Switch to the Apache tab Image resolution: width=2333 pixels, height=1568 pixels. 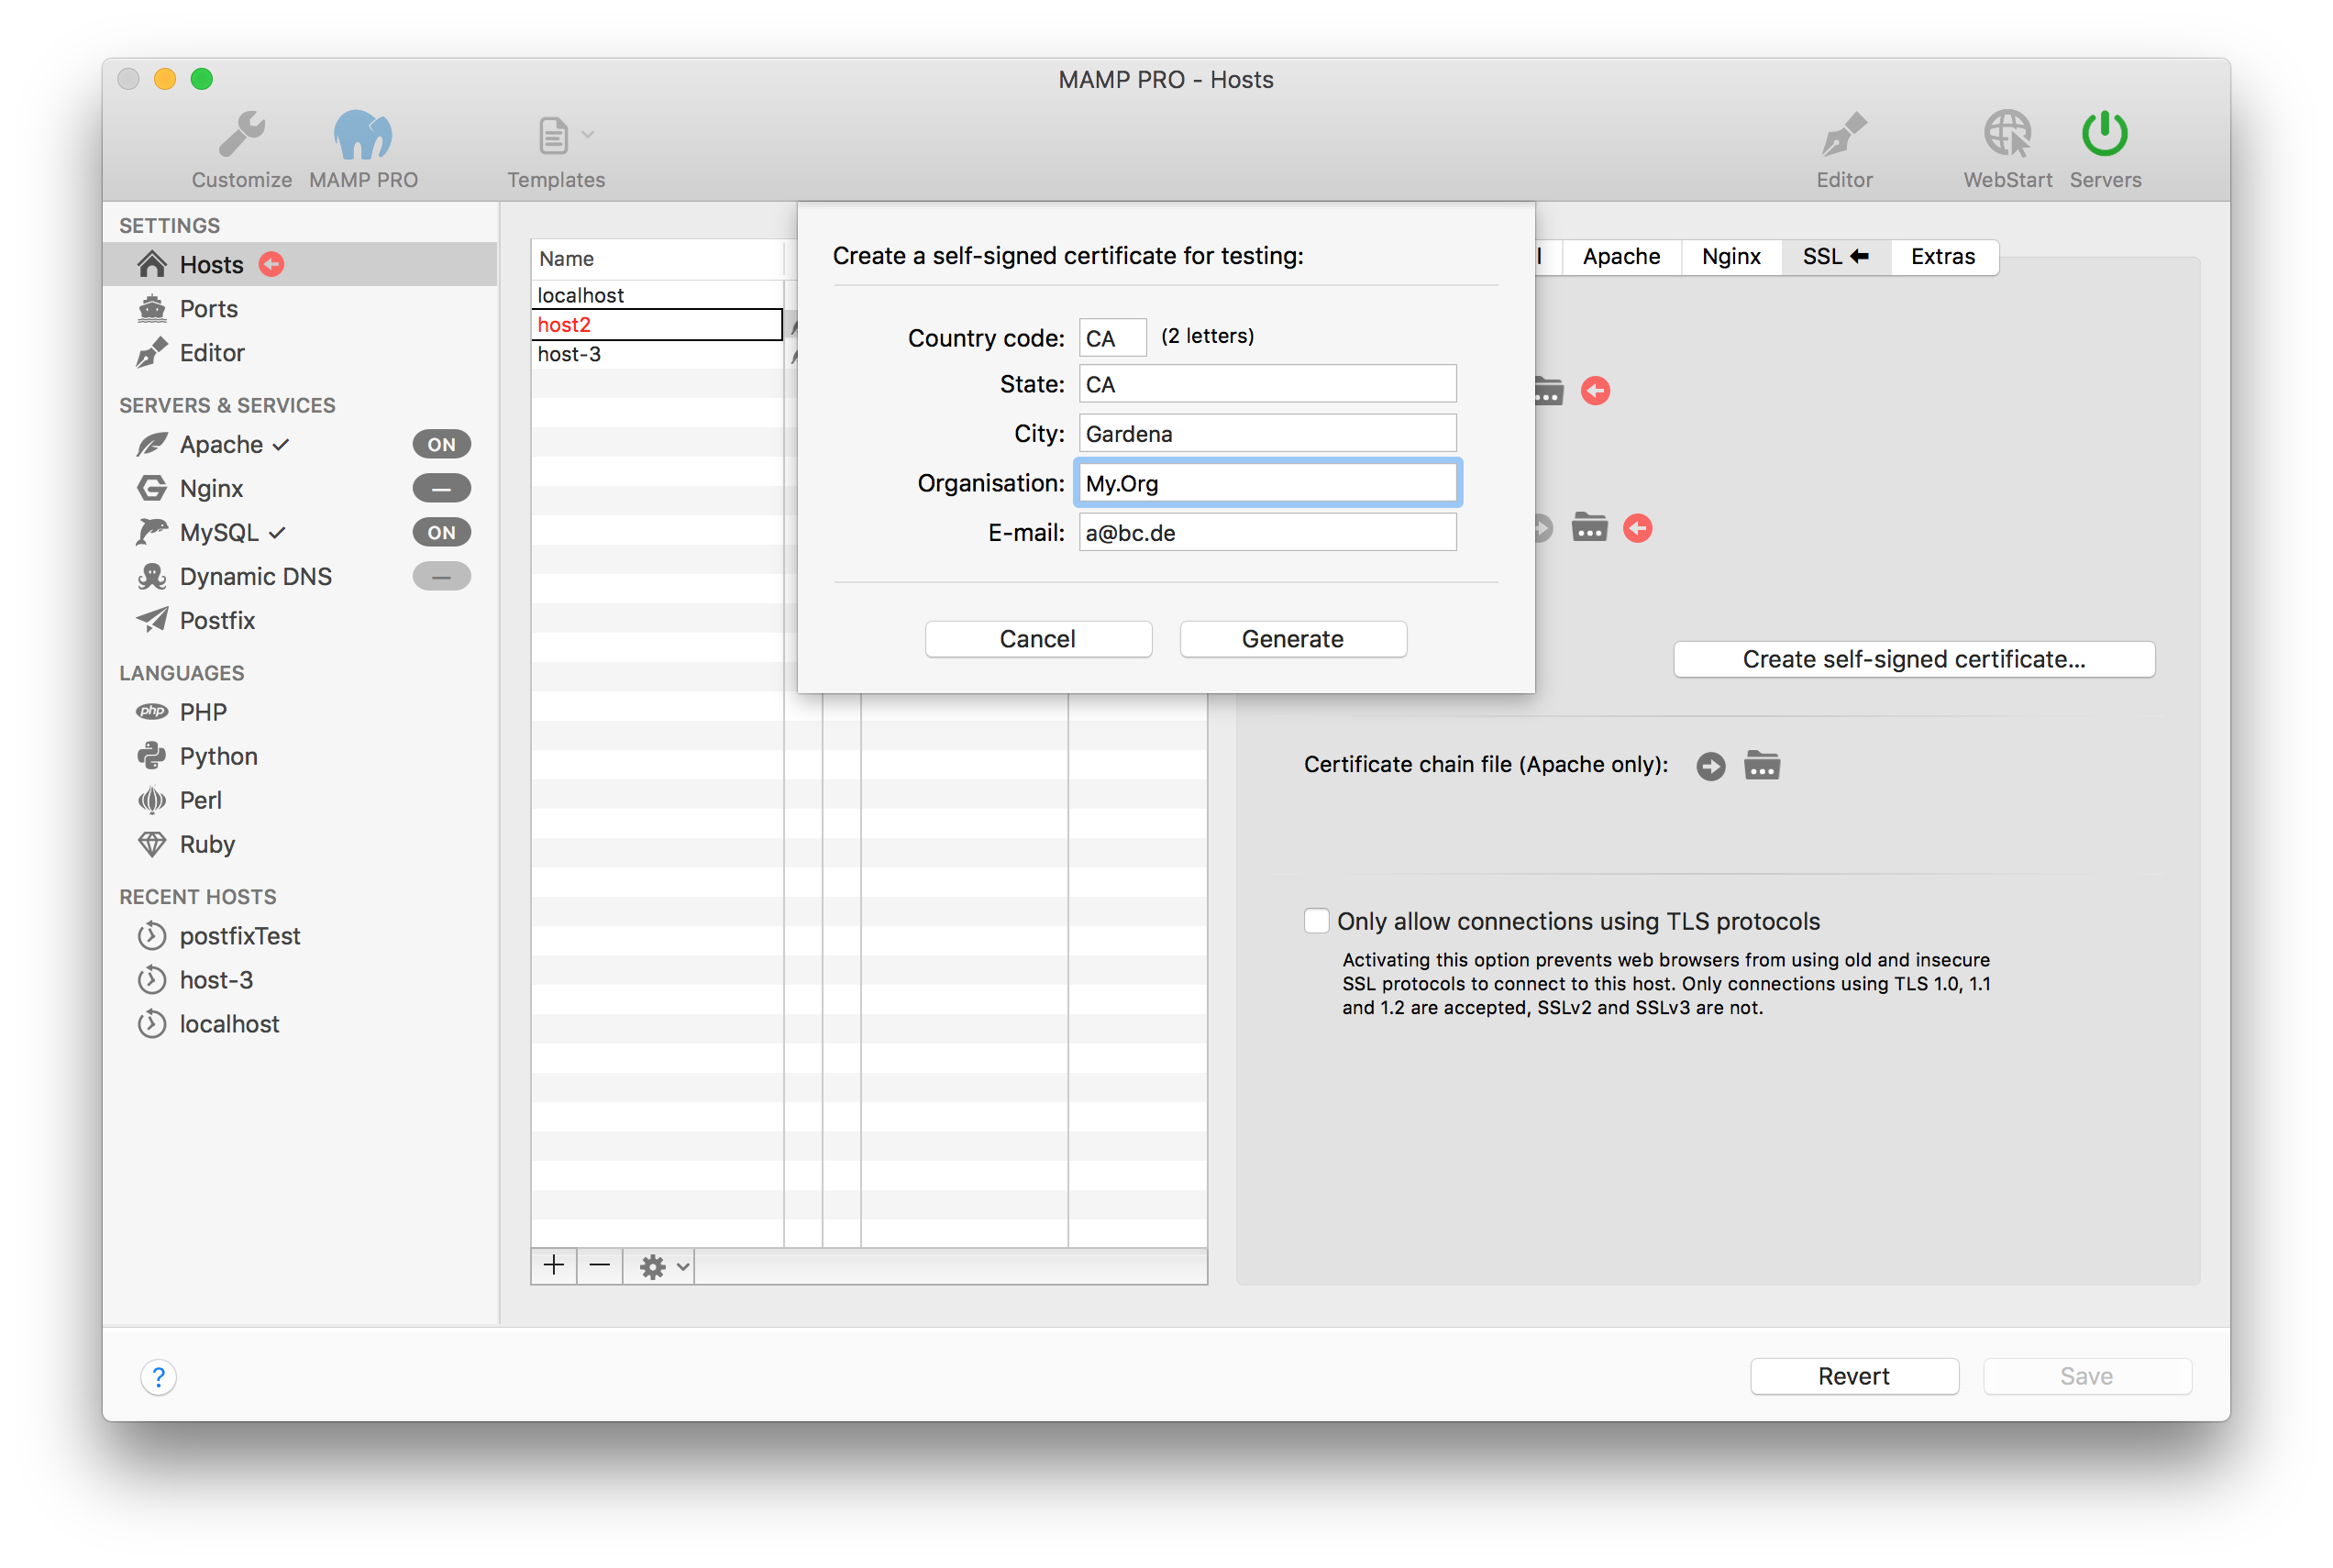tap(1621, 257)
